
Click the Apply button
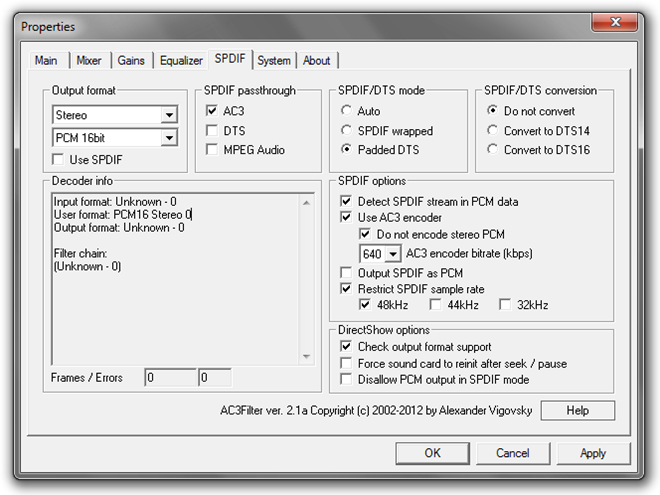click(593, 453)
